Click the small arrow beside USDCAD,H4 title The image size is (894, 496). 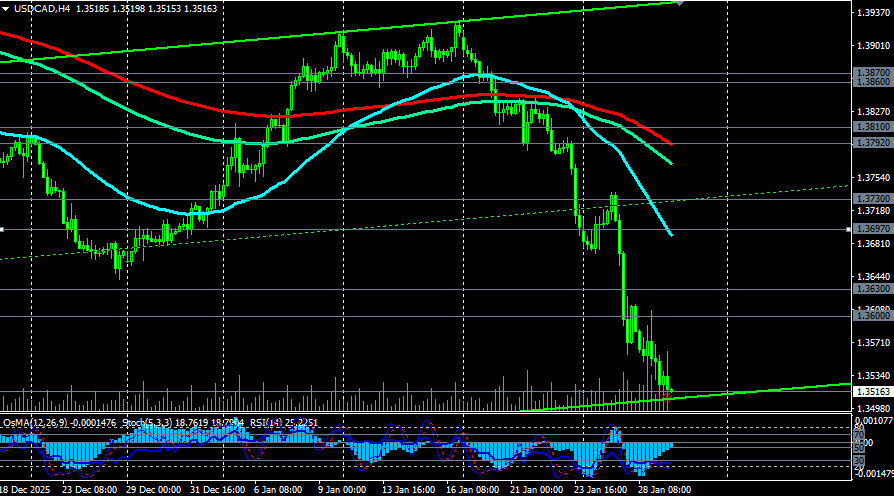click(7, 8)
